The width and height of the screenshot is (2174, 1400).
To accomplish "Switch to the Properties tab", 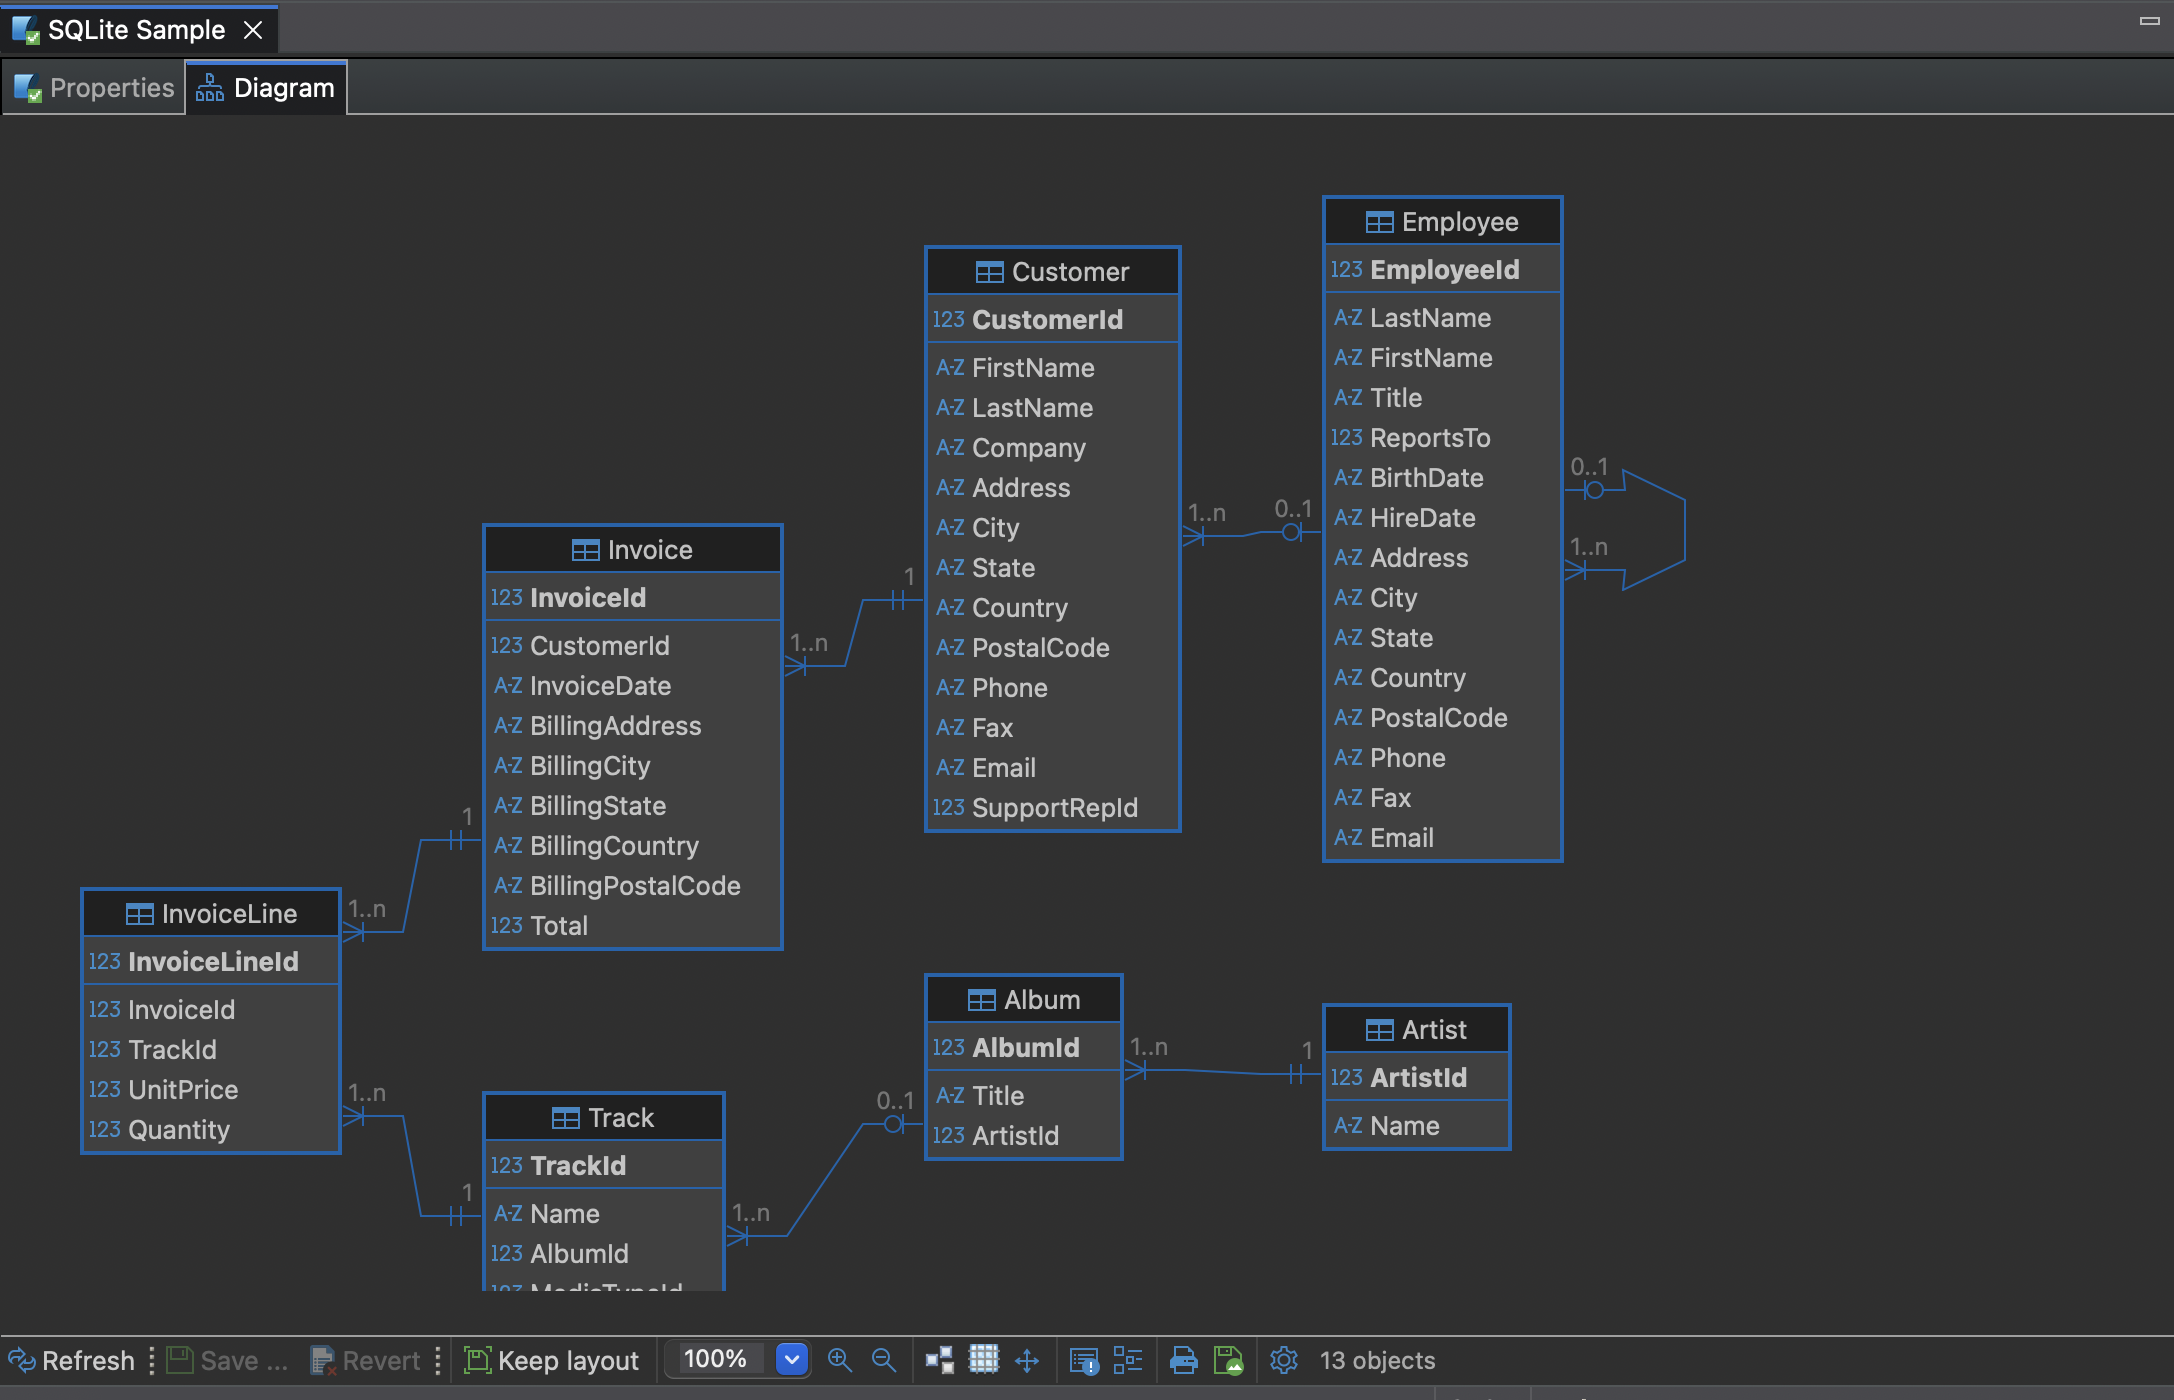I will point(94,88).
